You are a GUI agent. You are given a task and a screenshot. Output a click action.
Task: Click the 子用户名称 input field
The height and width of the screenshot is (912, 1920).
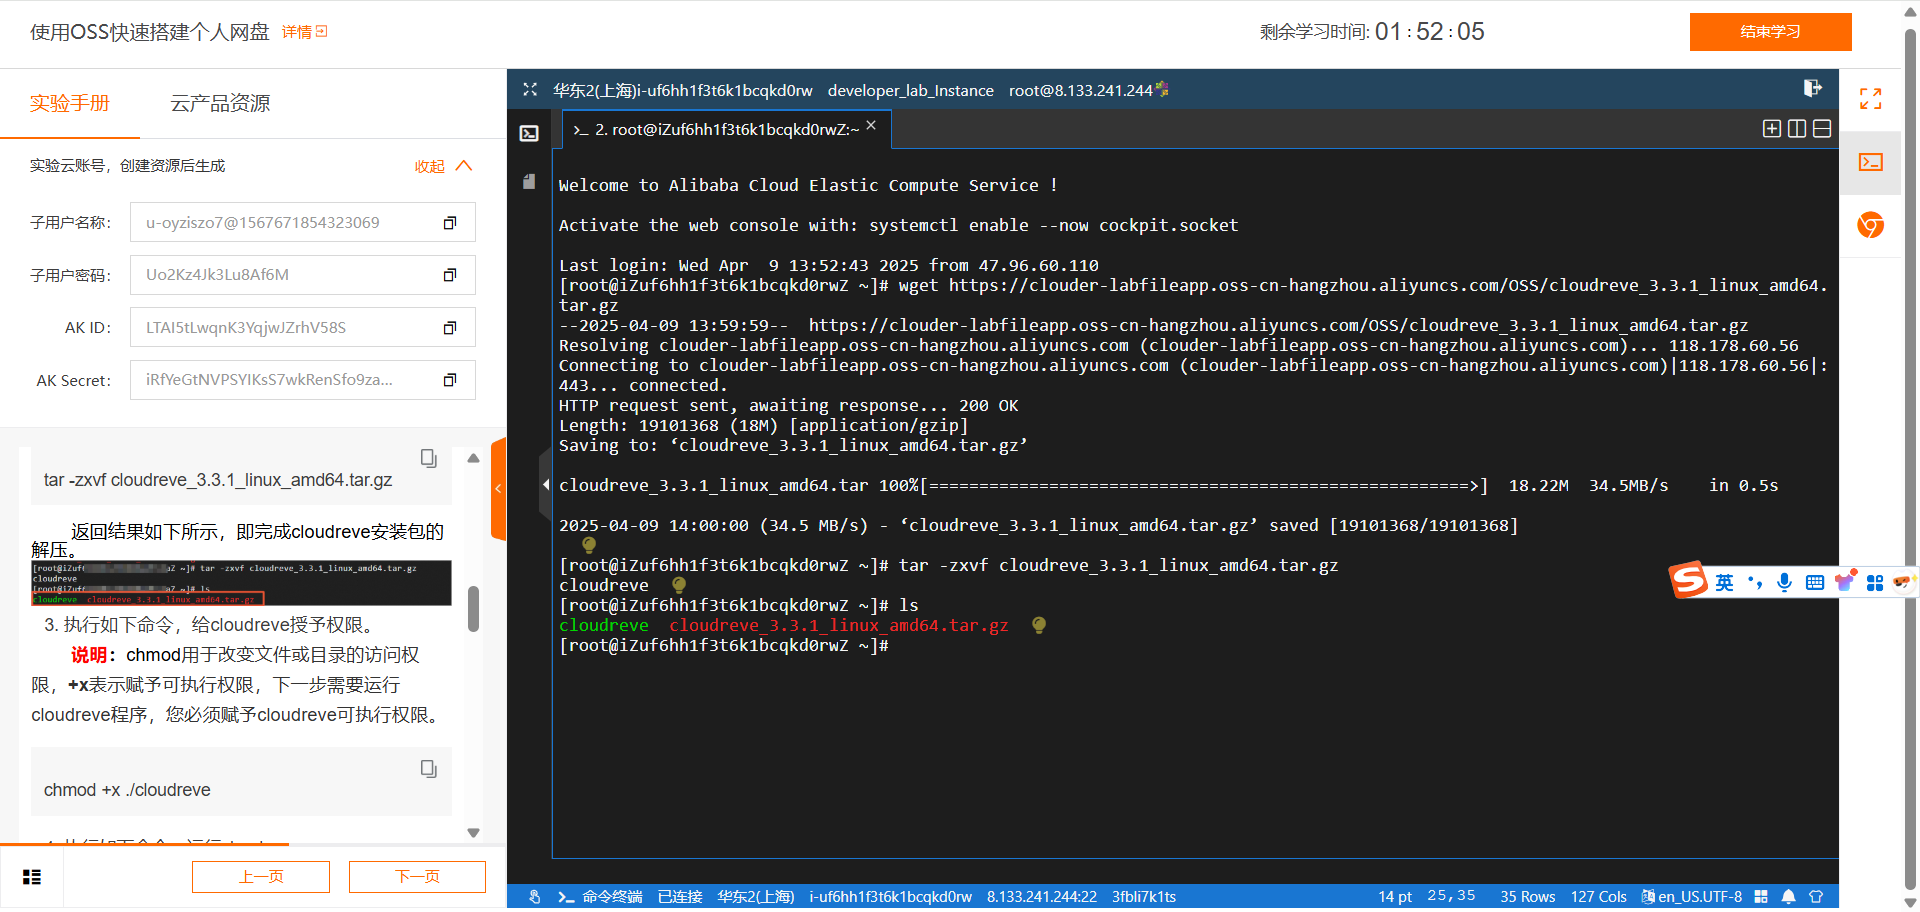[303, 223]
